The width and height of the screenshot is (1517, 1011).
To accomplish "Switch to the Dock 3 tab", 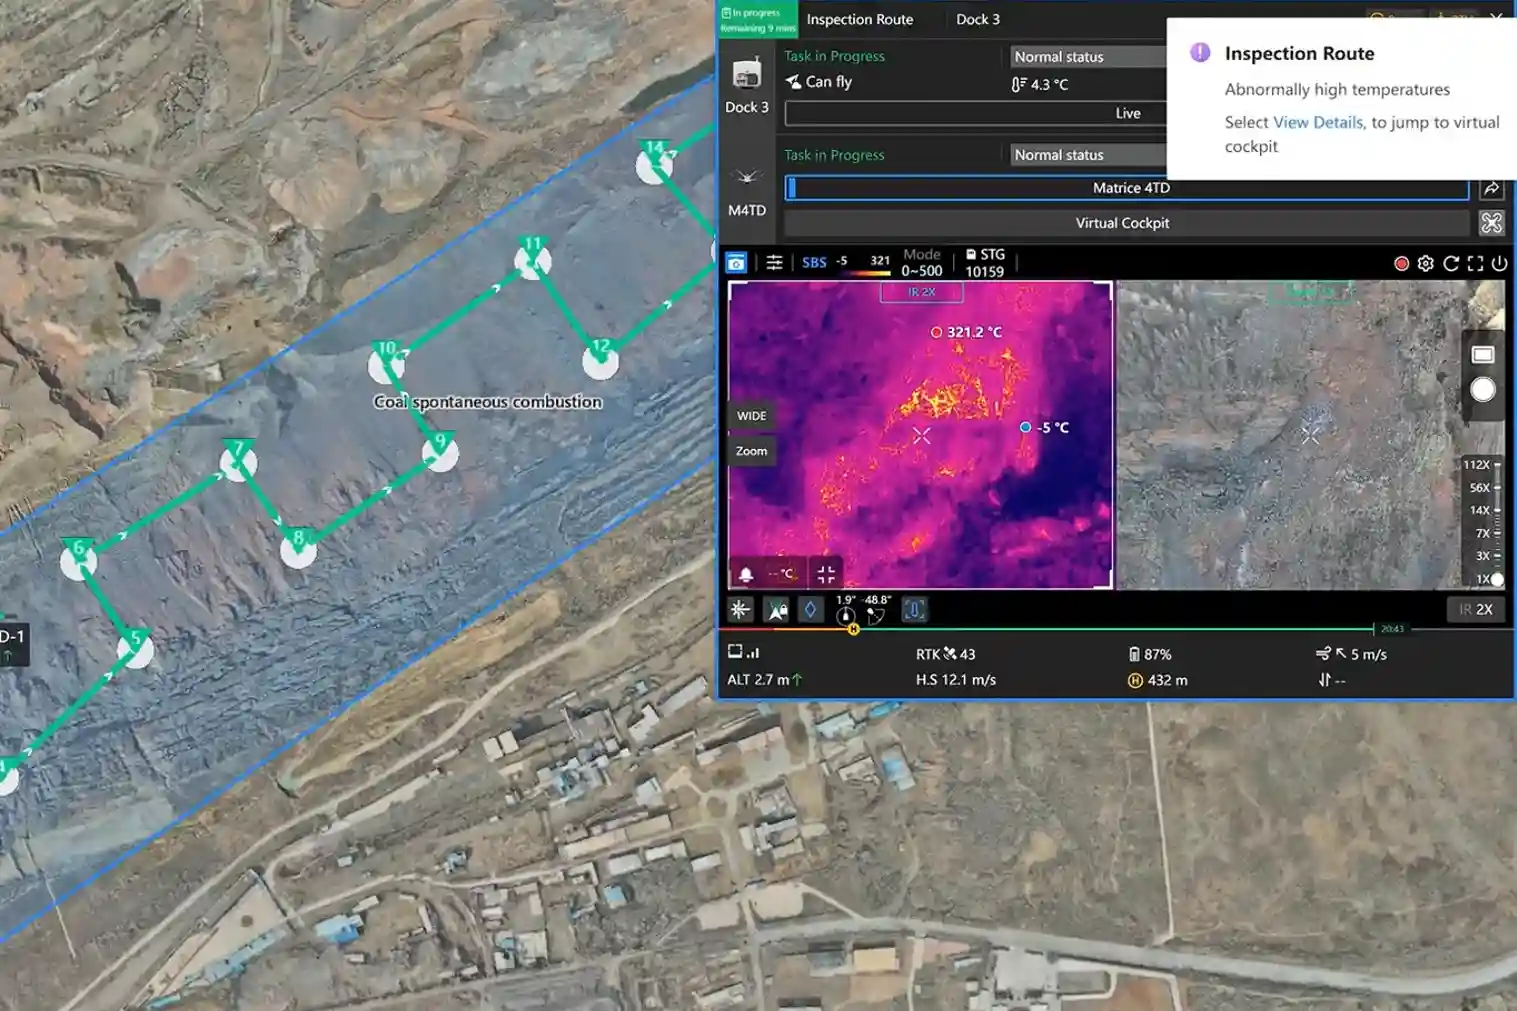I will 977,19.
